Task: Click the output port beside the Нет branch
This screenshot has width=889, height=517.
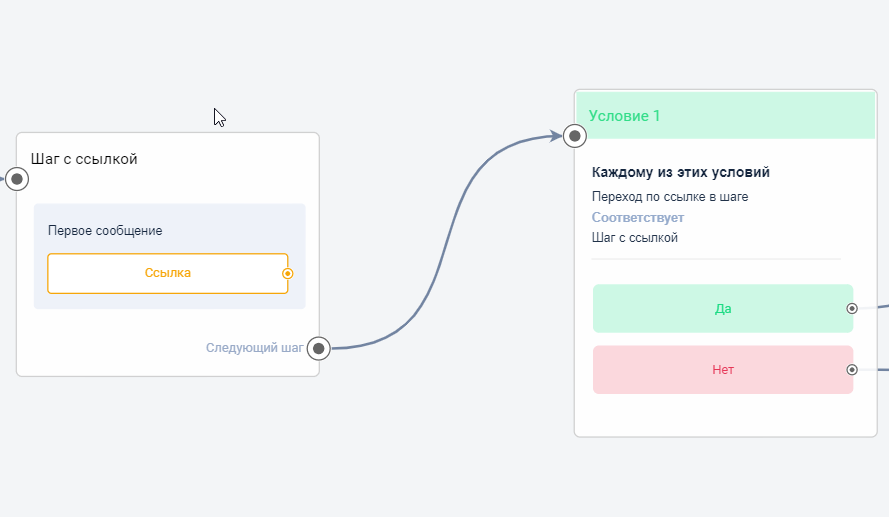Action: [x=851, y=369]
